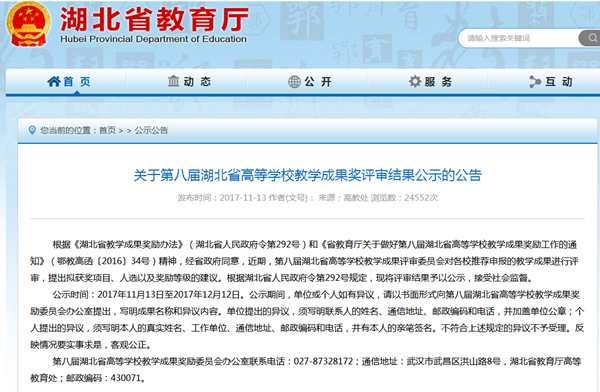Click the magnifier search button

point(590,38)
